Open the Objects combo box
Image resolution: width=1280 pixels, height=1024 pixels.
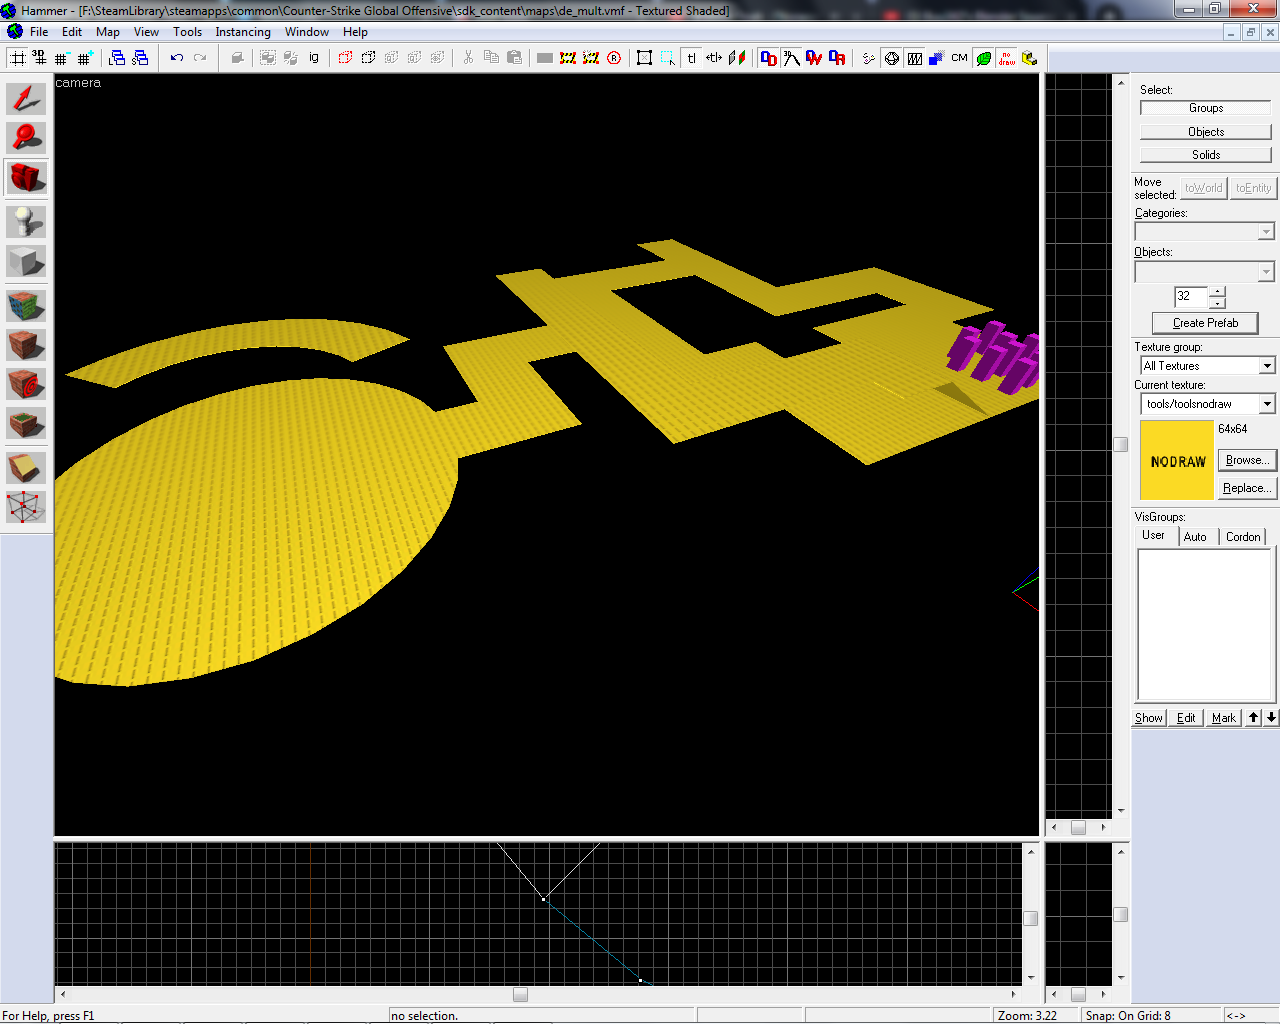[1204, 272]
